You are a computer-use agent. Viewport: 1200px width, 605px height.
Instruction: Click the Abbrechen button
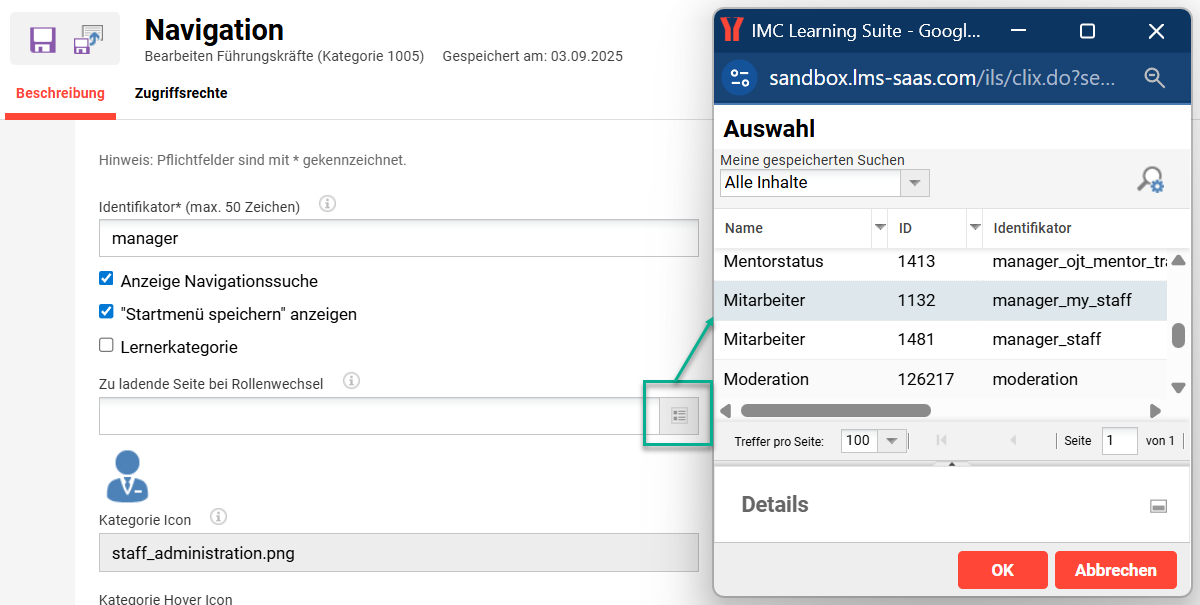tap(1115, 570)
